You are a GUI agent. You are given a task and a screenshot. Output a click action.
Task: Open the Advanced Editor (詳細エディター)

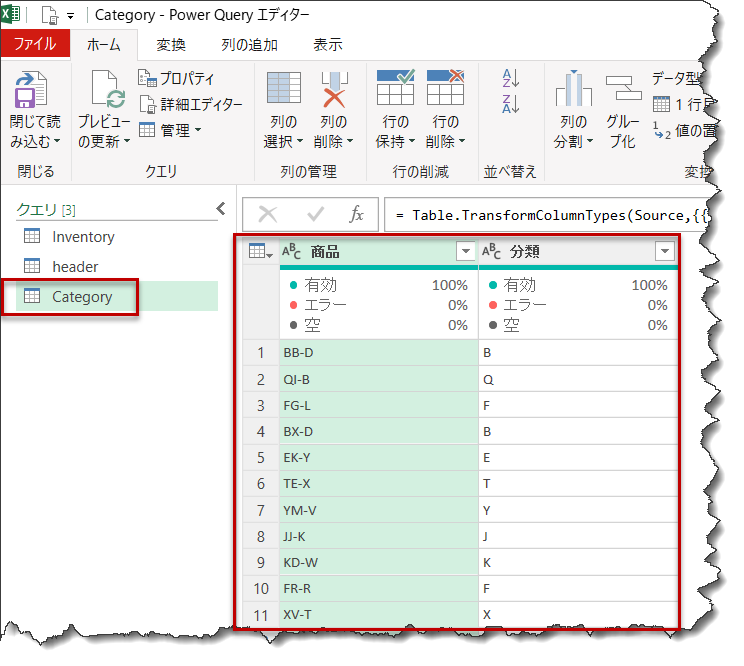tap(191, 104)
